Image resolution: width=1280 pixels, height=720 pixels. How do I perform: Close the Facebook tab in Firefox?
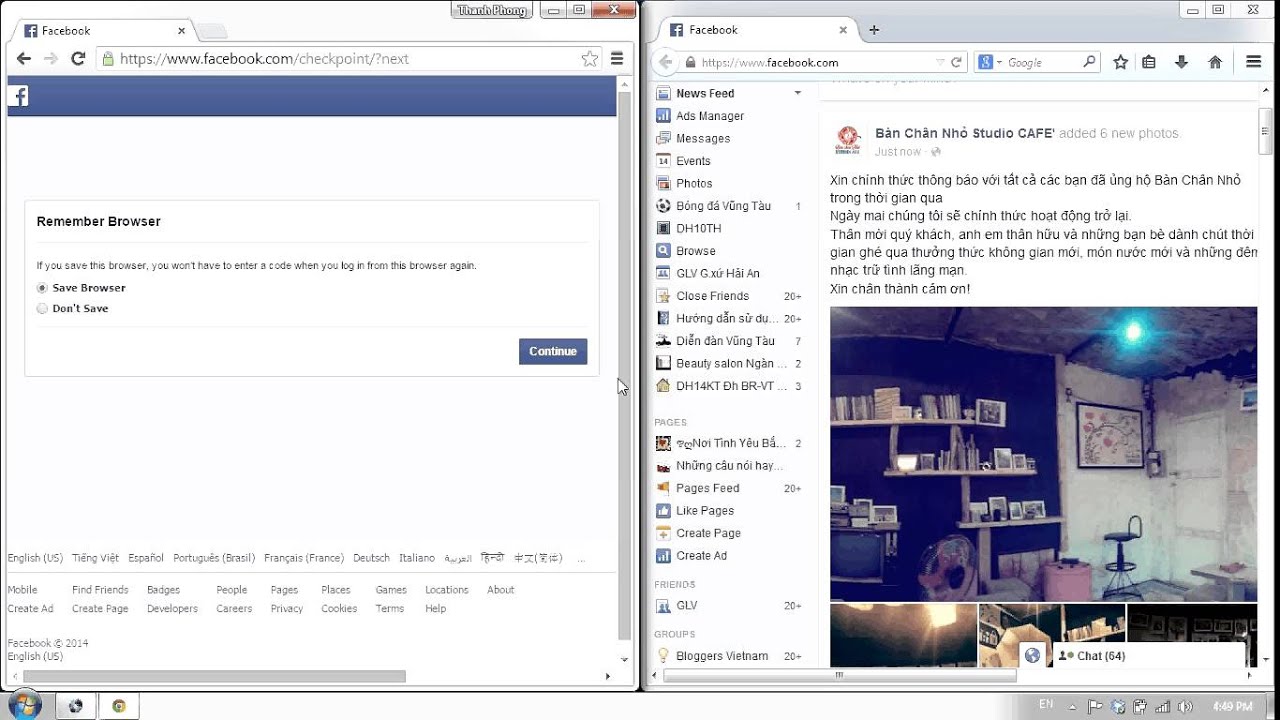pyautogui.click(x=842, y=30)
